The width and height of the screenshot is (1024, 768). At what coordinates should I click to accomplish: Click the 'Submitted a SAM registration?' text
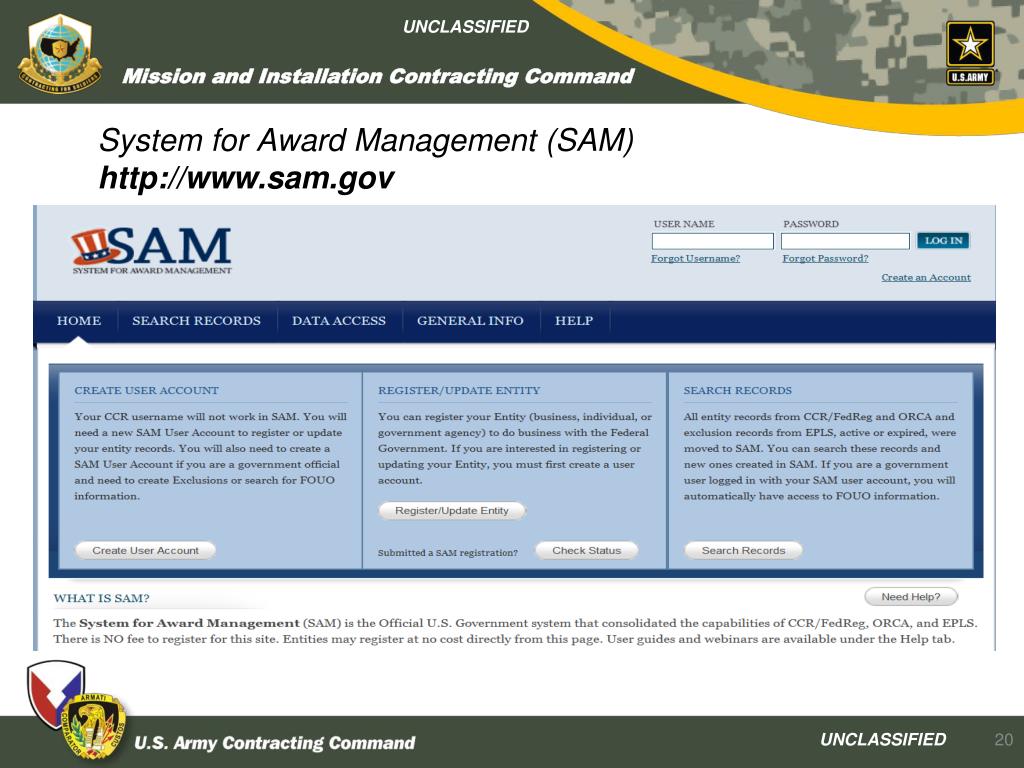[x=447, y=552]
